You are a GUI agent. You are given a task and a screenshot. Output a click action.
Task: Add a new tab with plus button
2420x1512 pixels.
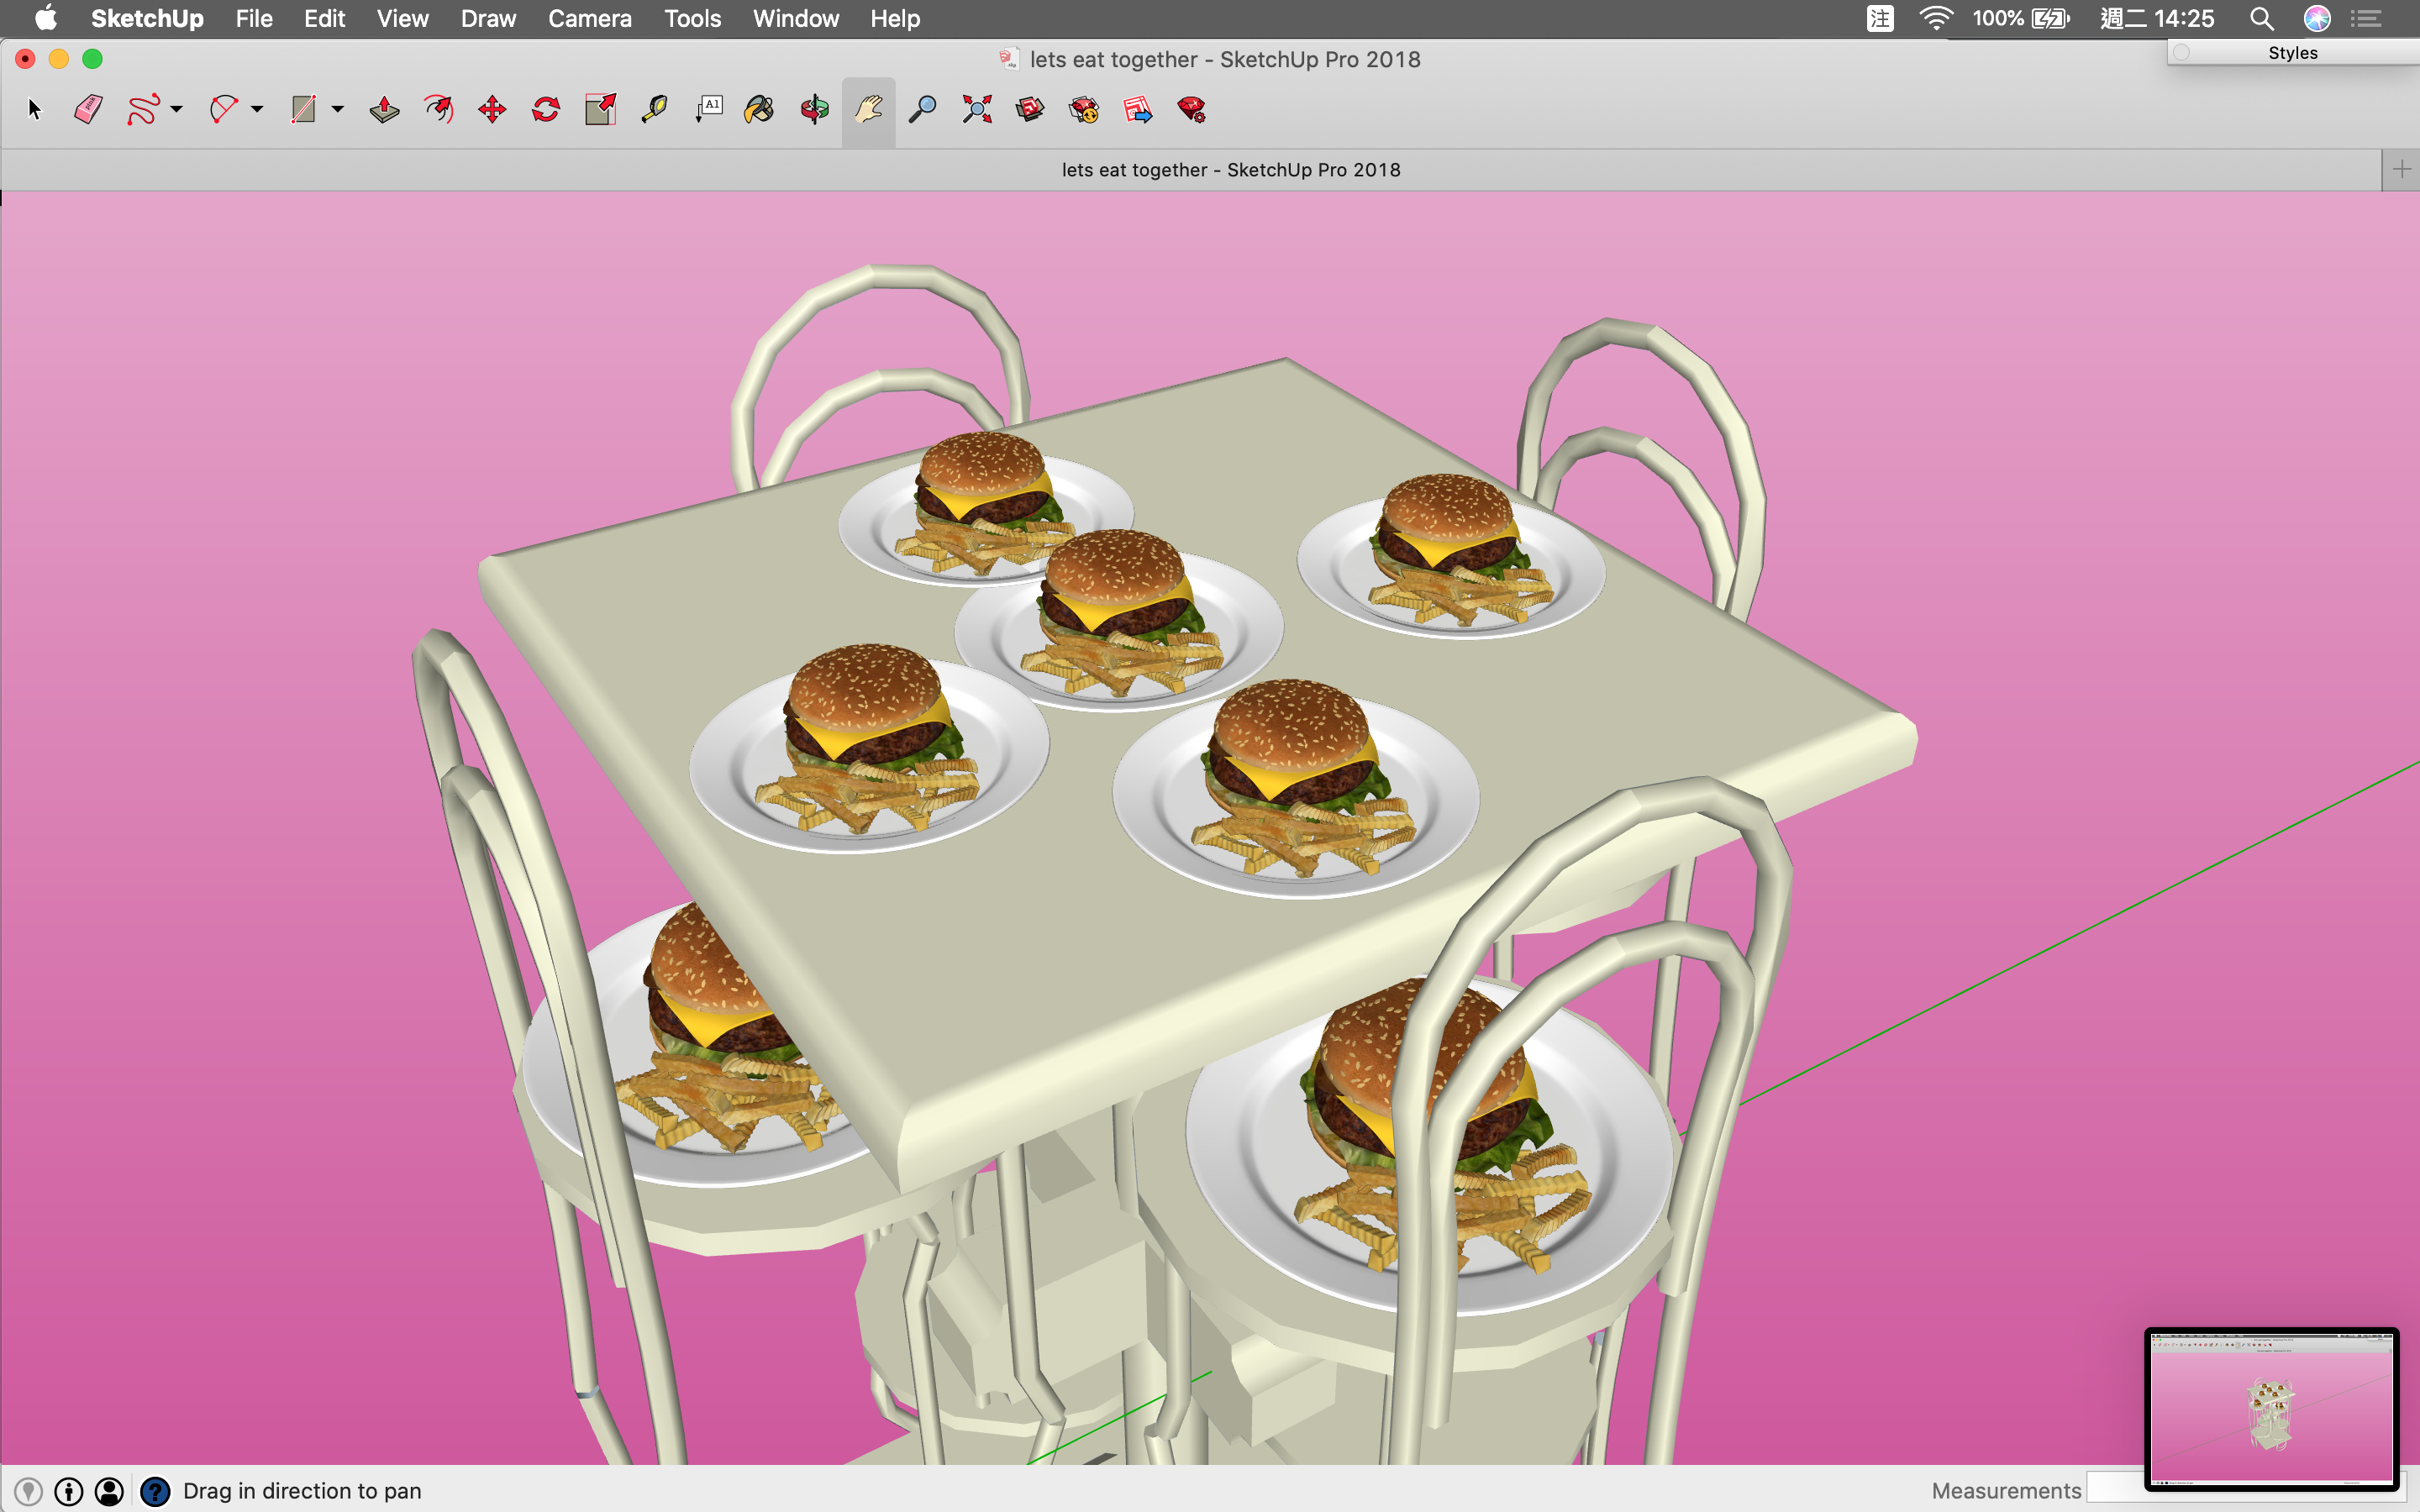(x=2401, y=170)
